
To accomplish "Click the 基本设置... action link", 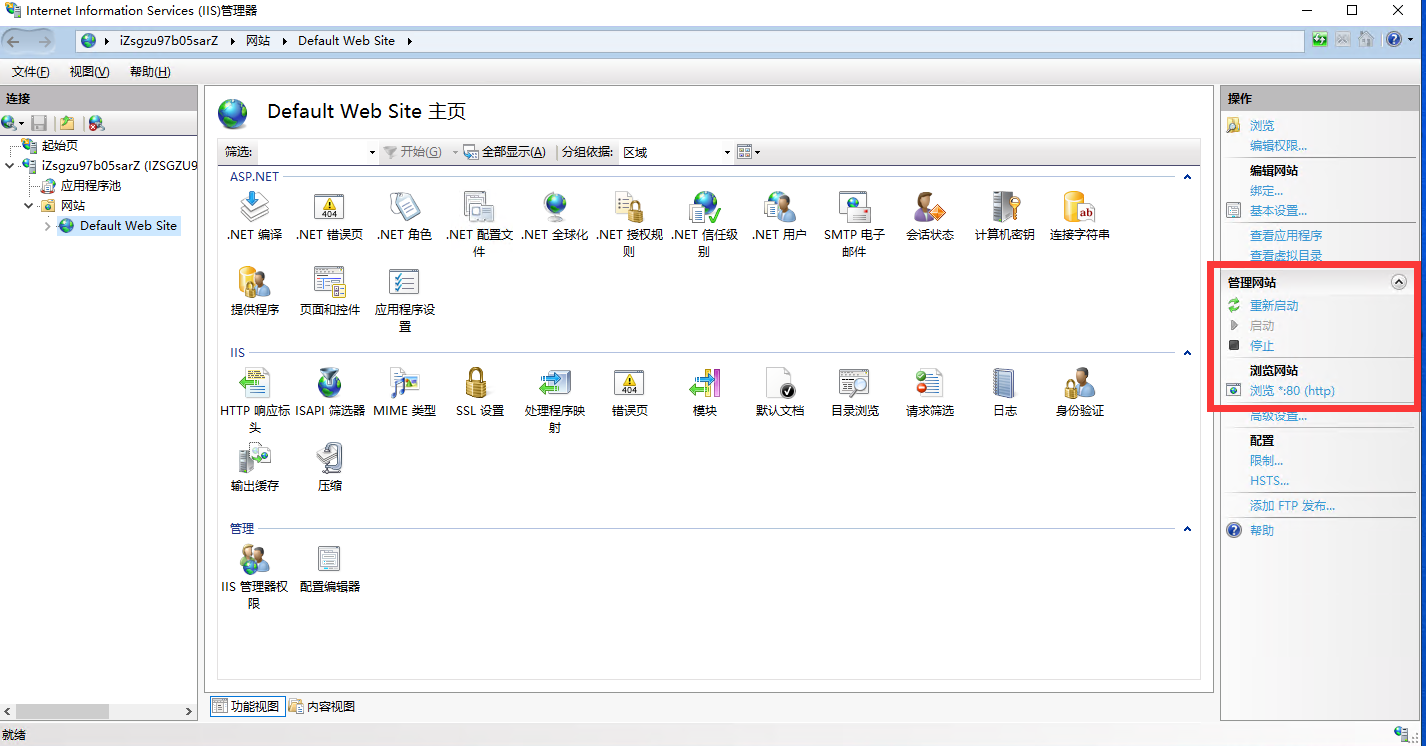I will [1278, 211].
